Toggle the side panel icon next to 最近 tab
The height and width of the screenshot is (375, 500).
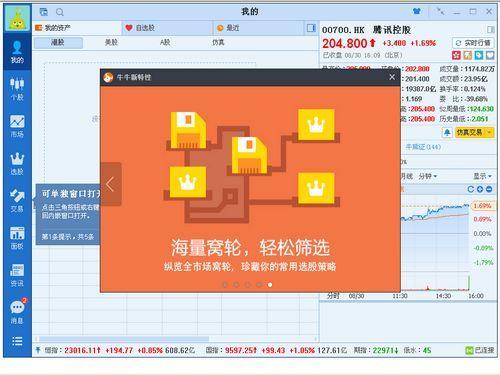tap(311, 28)
